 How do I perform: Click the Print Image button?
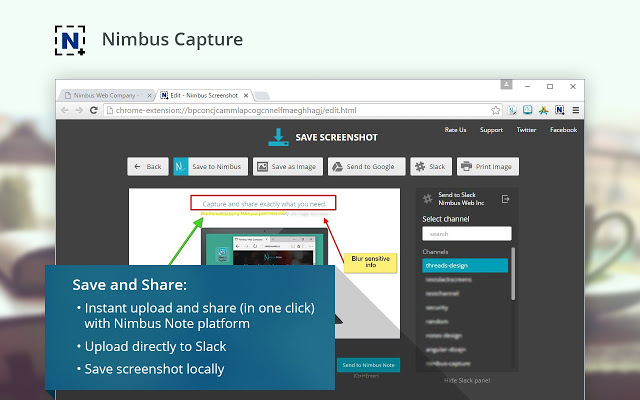488,167
